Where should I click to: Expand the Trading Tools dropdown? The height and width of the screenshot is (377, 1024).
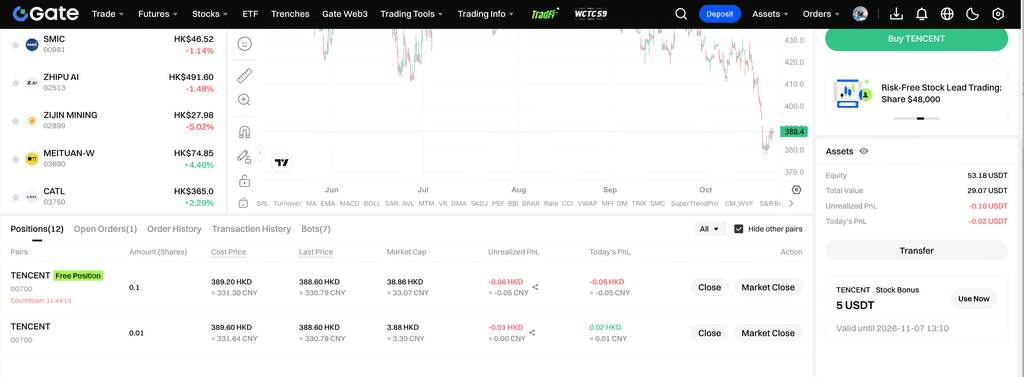[411, 14]
